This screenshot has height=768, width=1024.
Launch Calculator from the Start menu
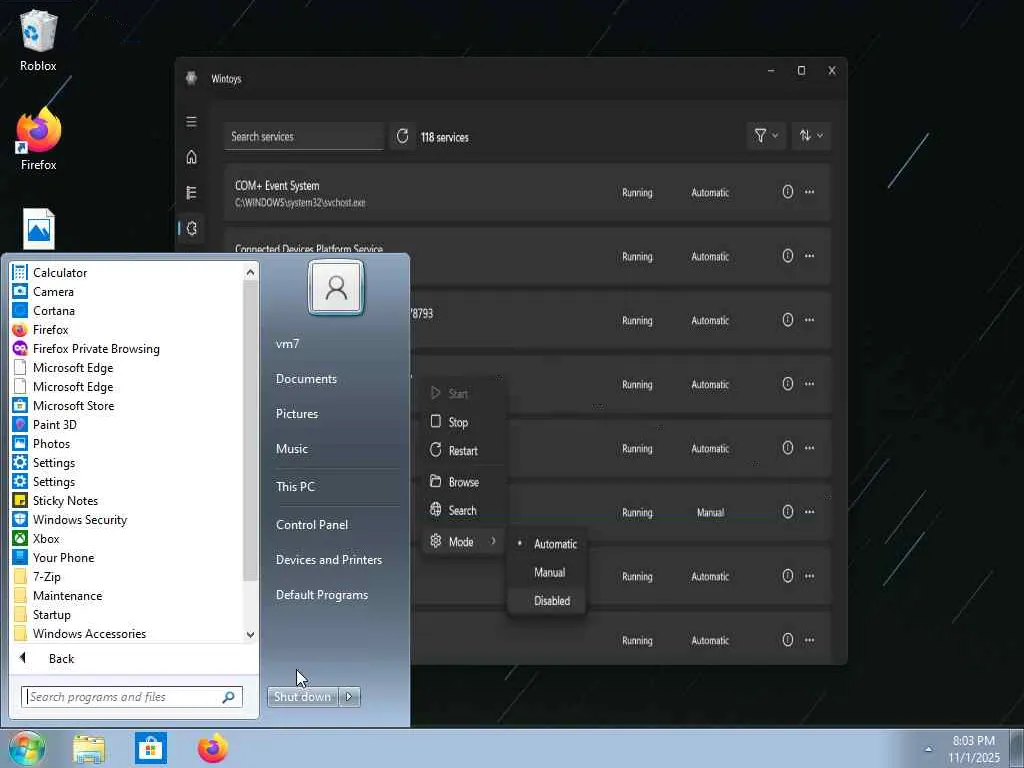point(127,273)
